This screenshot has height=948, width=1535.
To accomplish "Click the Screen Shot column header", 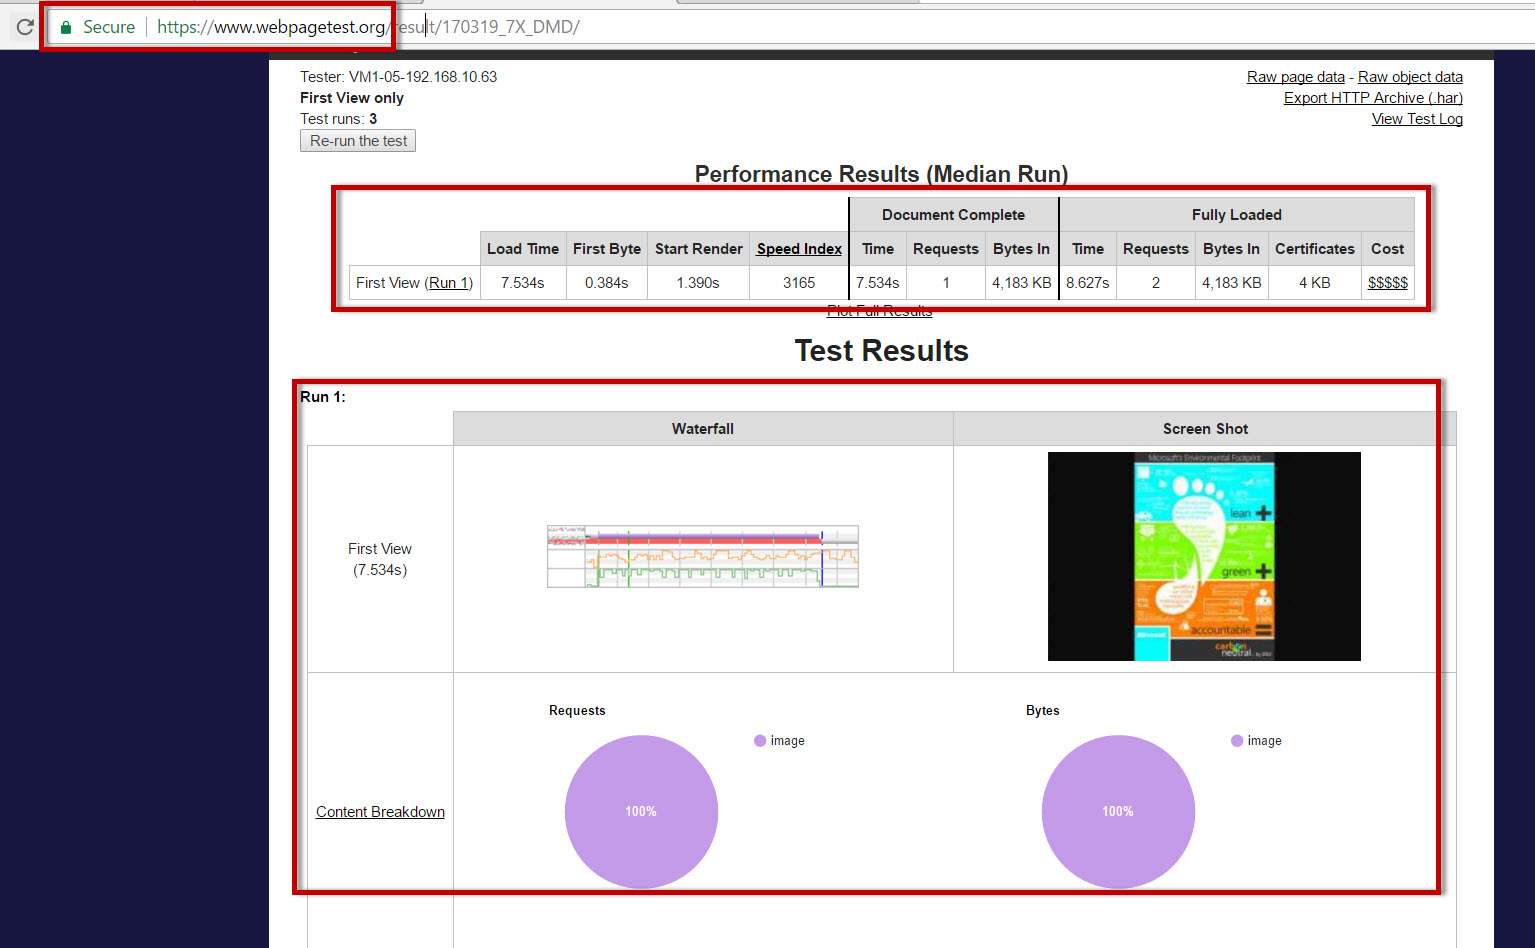I will click(x=1205, y=429).
